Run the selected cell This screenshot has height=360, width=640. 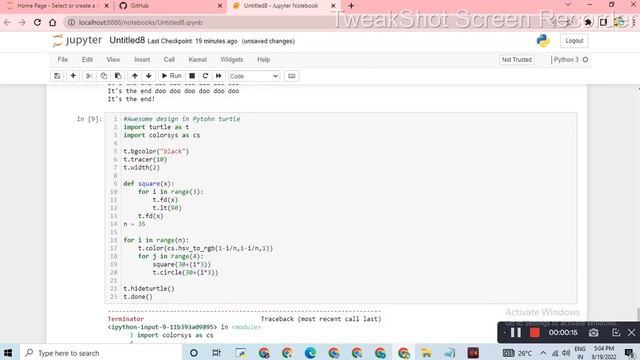click(x=171, y=76)
